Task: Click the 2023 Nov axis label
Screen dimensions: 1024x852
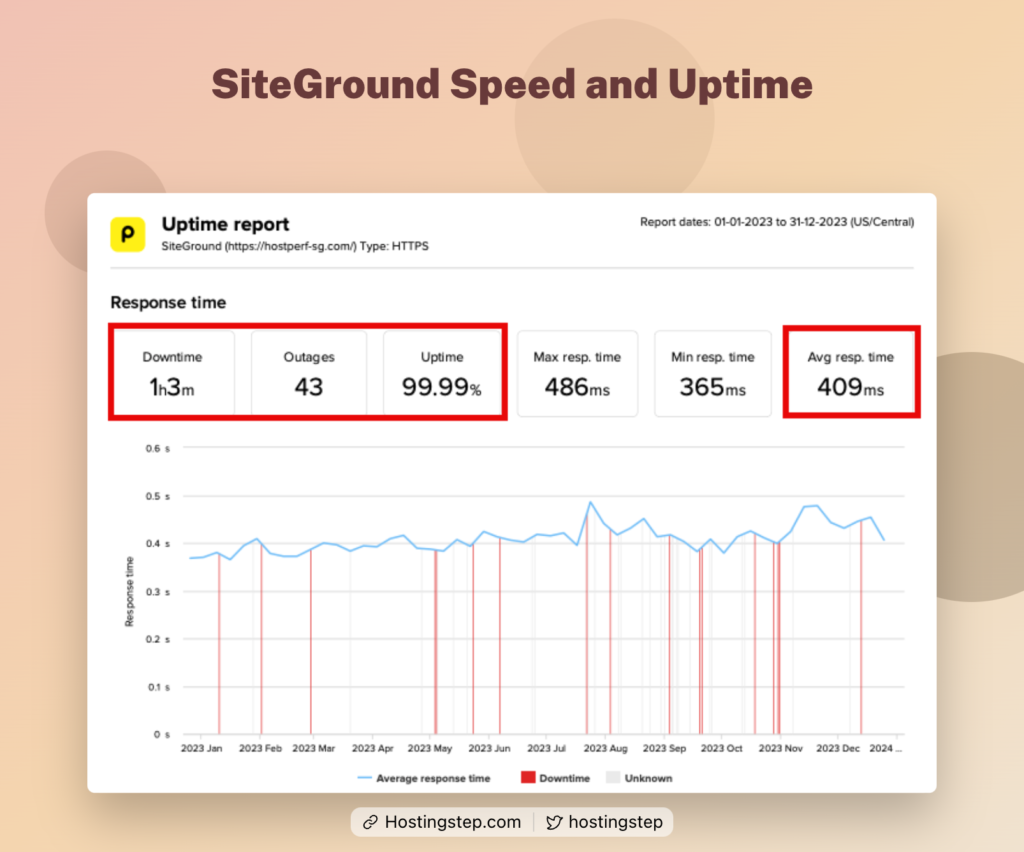Action: (780, 748)
